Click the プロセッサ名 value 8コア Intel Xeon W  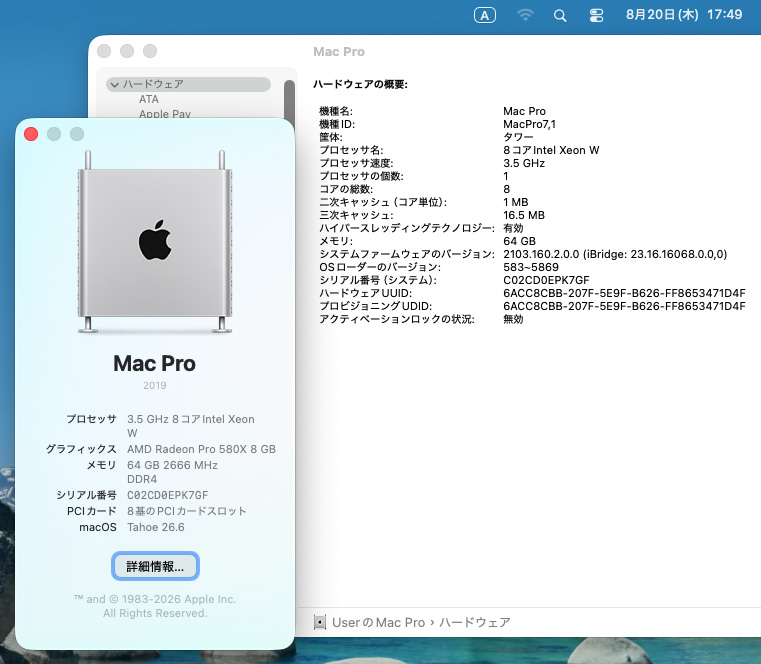551,150
